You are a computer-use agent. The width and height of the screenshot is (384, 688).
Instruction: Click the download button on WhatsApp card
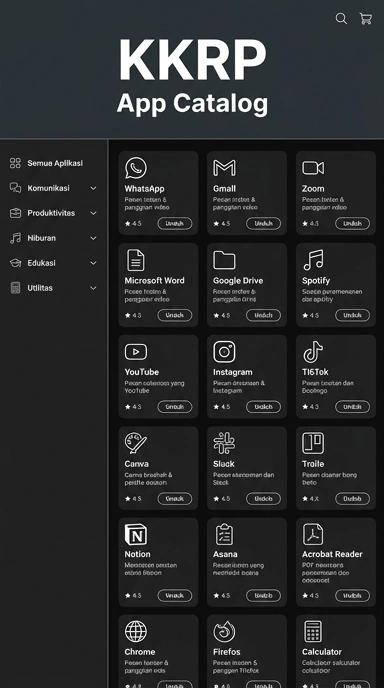175,223
